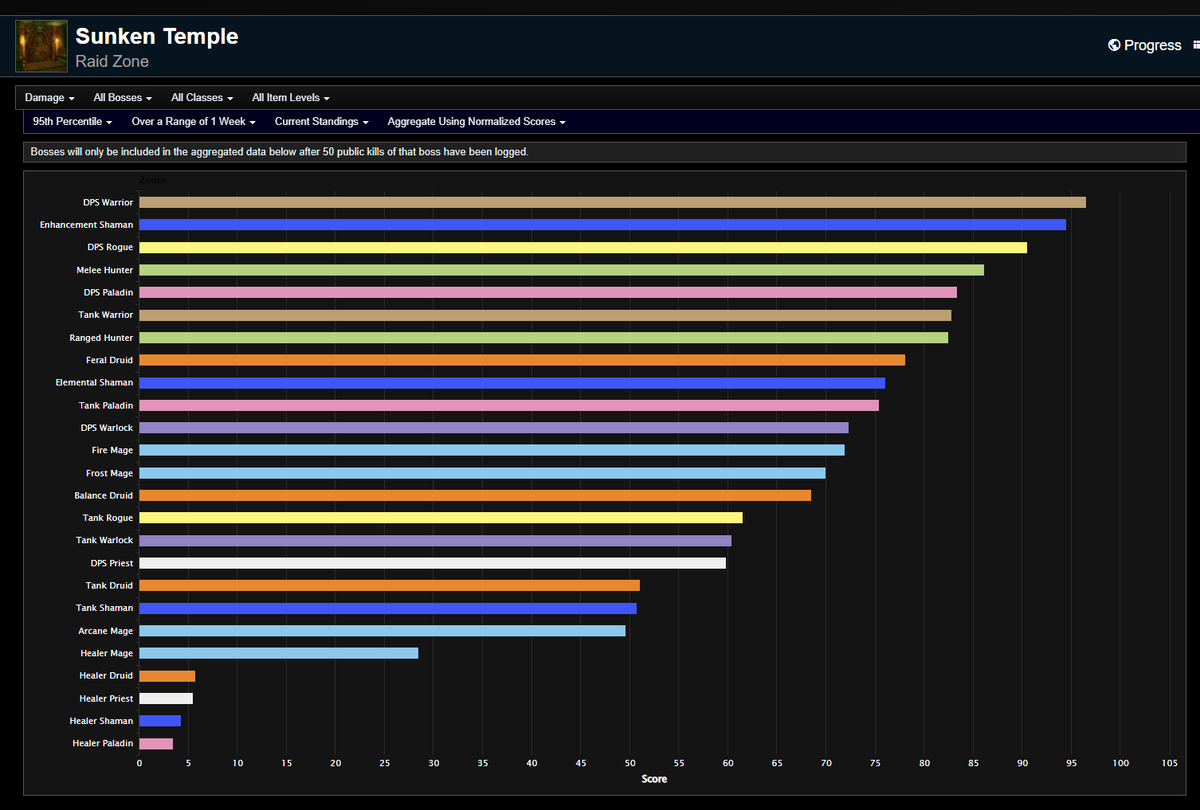The width and height of the screenshot is (1200, 810).
Task: Open the All Classes filter dropdown
Action: pos(202,98)
